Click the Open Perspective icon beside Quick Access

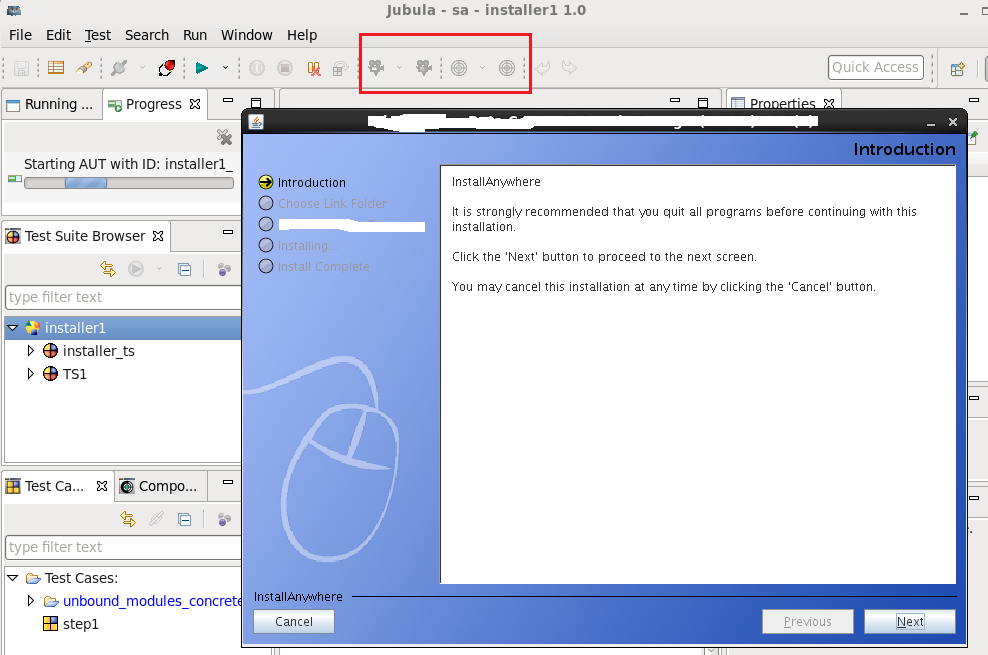pyautogui.click(x=958, y=69)
